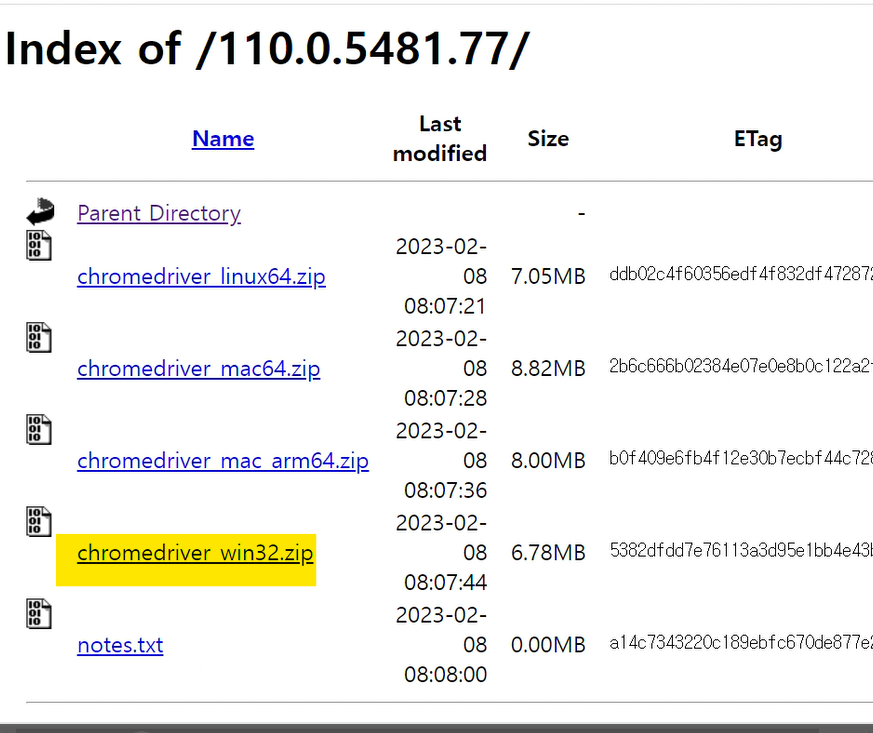Click the Last modified column header
Image resolution: width=873 pixels, height=733 pixels.
(440, 139)
